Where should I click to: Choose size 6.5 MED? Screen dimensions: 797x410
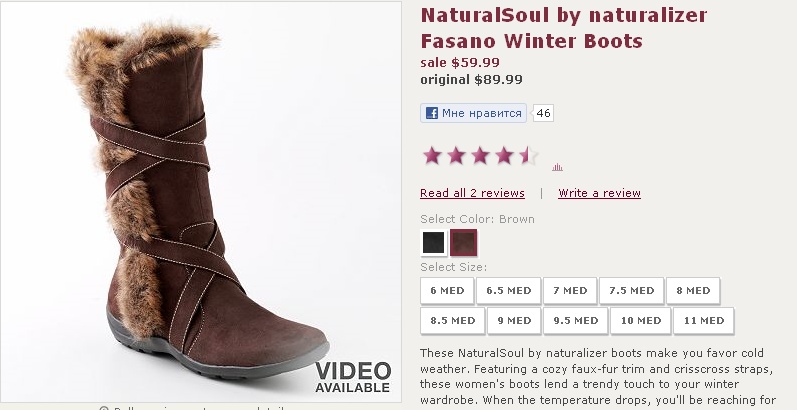pyautogui.click(x=508, y=291)
